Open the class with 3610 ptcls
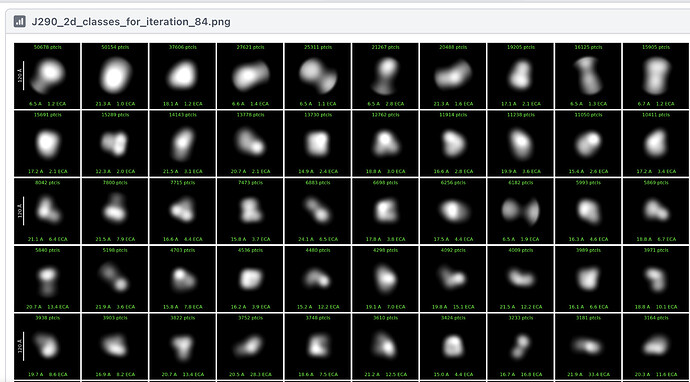The height and width of the screenshot is (382, 690). click(x=385, y=346)
